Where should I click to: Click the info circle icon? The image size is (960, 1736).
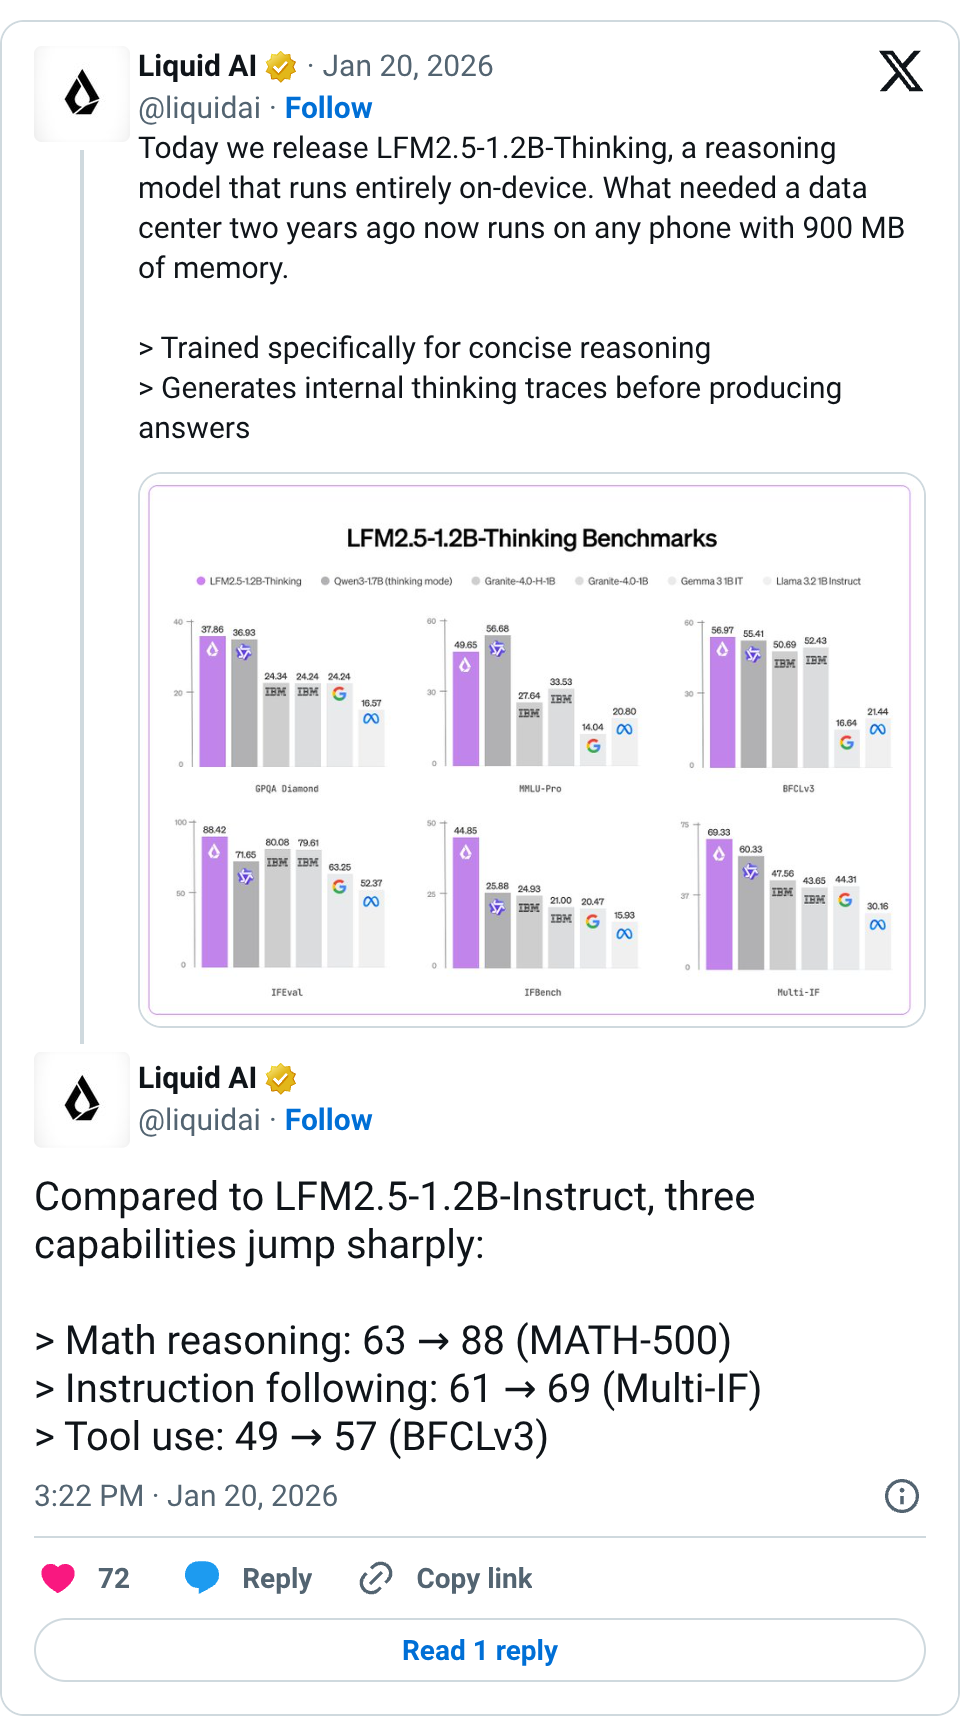pyautogui.click(x=901, y=1496)
